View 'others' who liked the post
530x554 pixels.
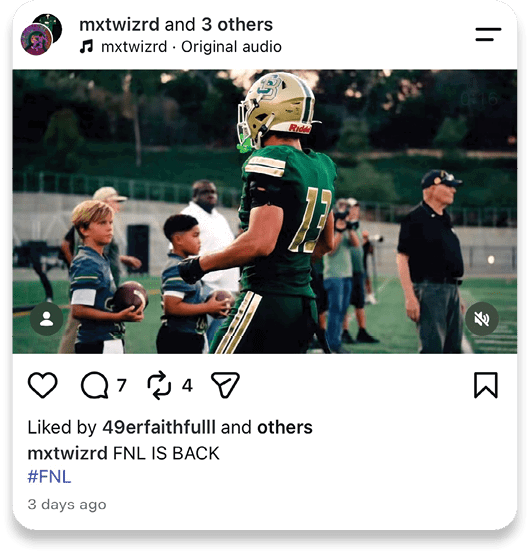[285, 427]
